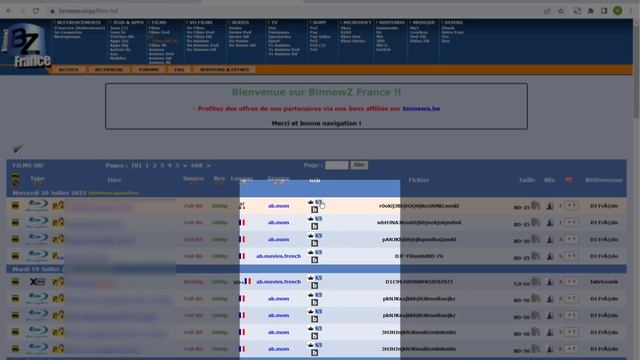Bookmark this page with the star icon
640x360 pixels.
click(x=561, y=11)
